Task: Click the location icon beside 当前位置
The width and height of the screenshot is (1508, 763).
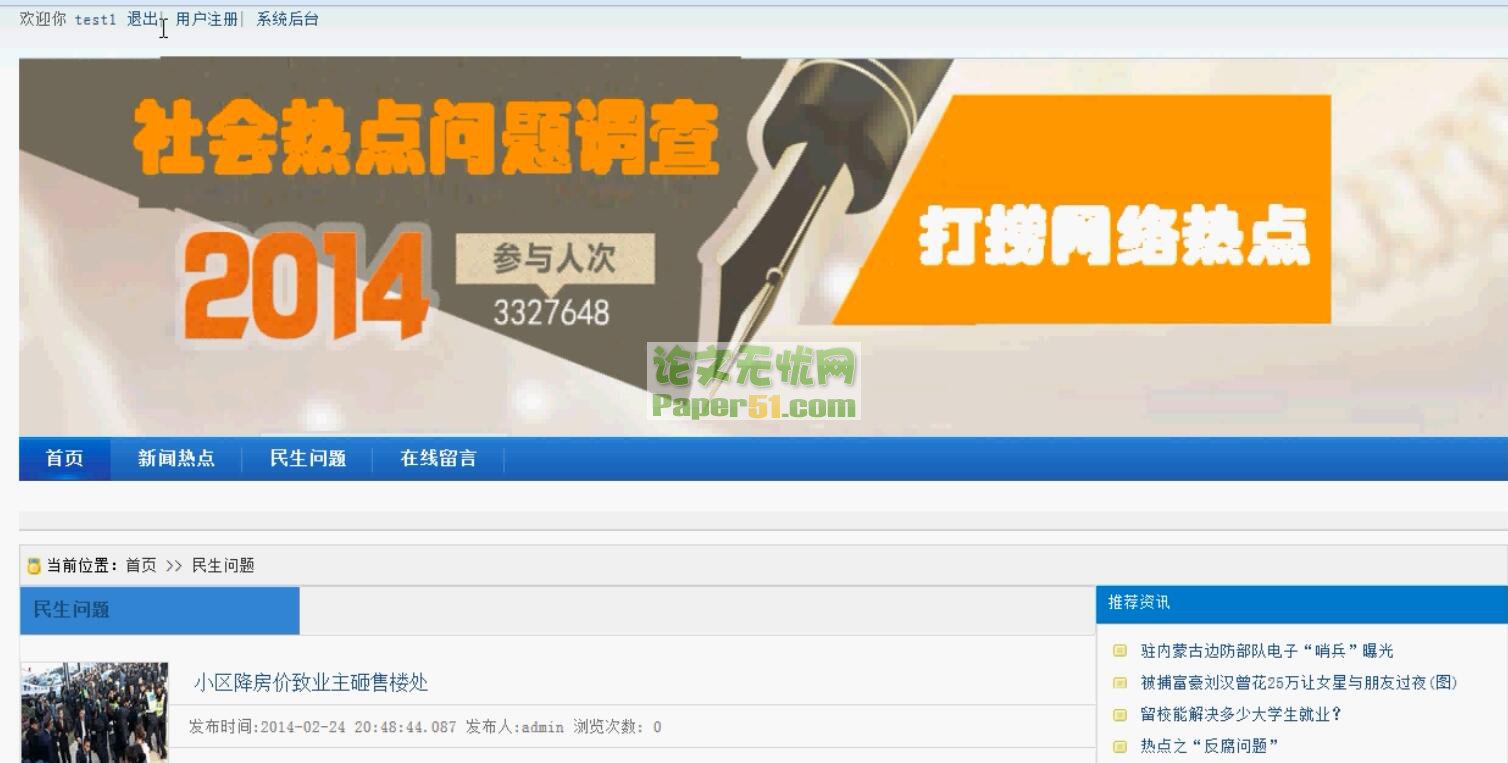Action: [34, 566]
